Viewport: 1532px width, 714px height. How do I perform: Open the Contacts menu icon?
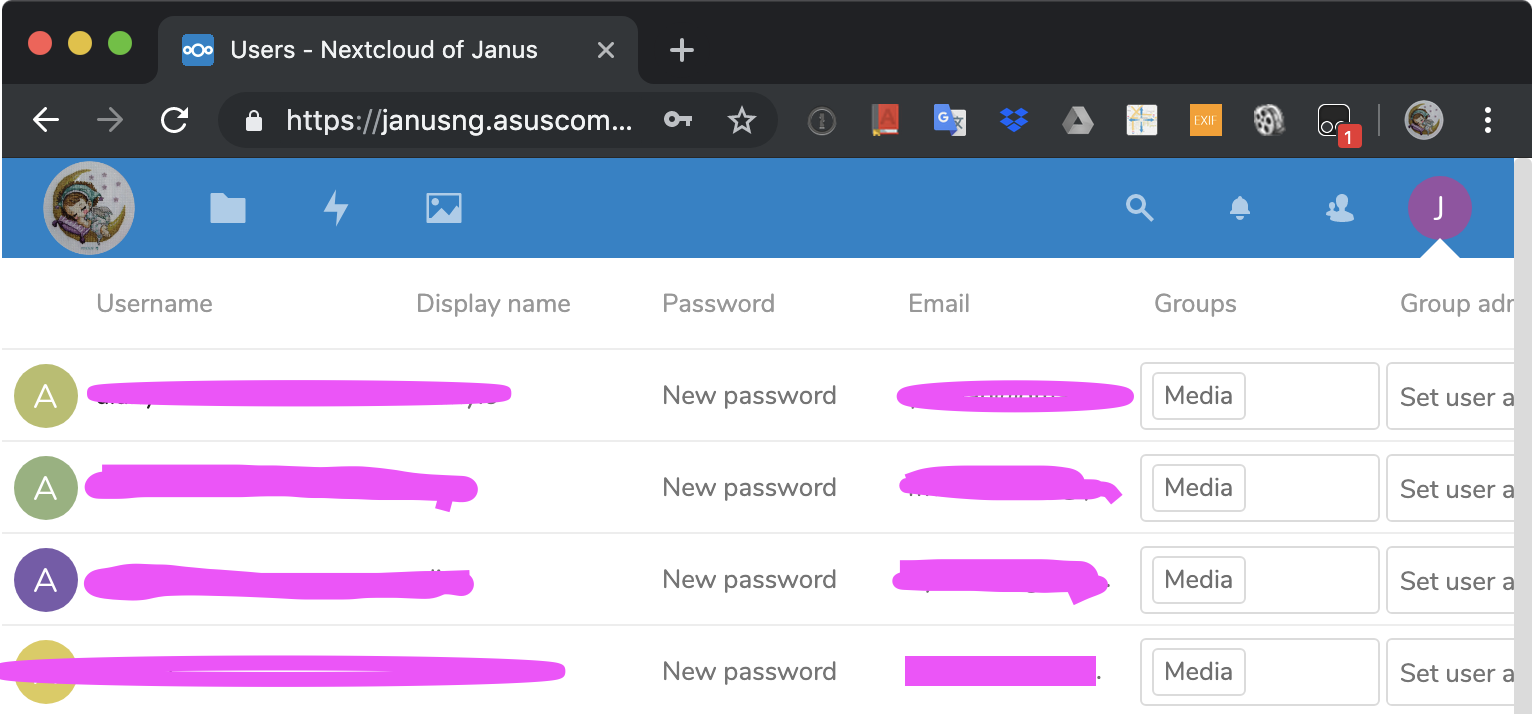pyautogui.click(x=1339, y=208)
